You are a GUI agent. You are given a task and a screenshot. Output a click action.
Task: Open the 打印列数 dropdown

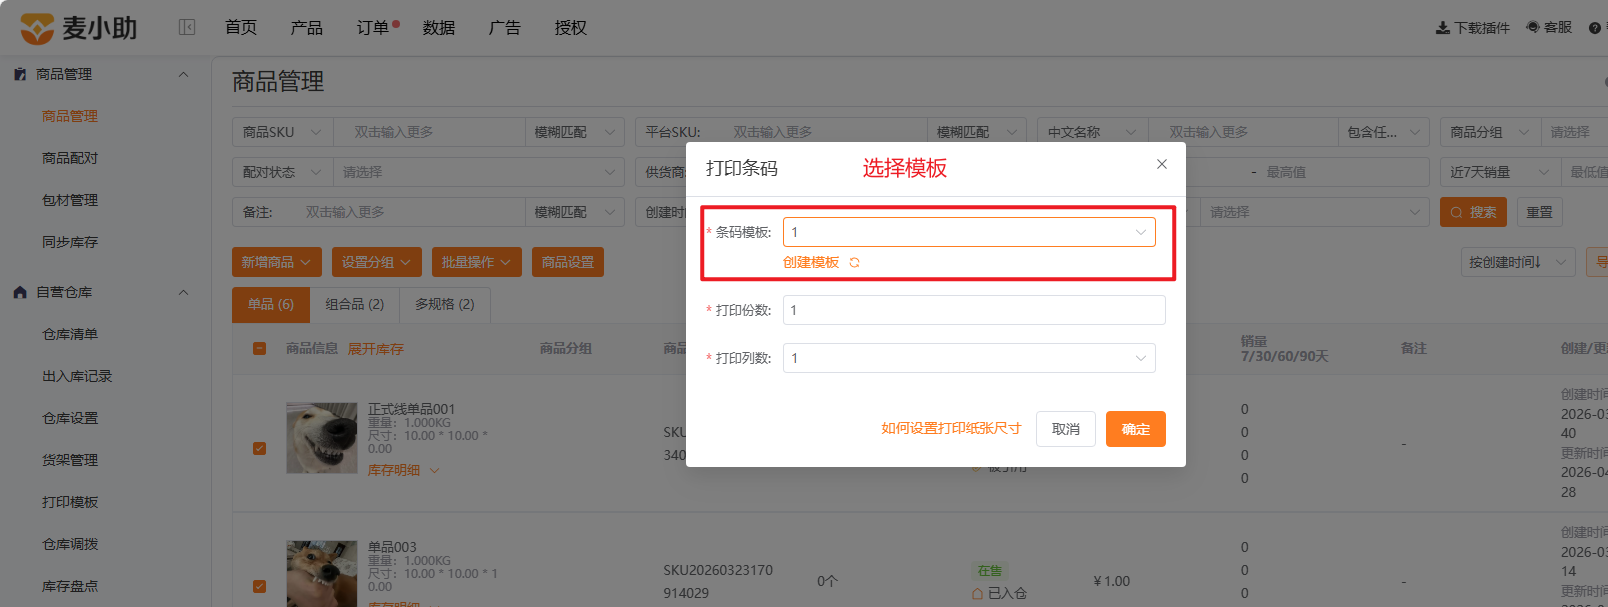[x=969, y=358]
